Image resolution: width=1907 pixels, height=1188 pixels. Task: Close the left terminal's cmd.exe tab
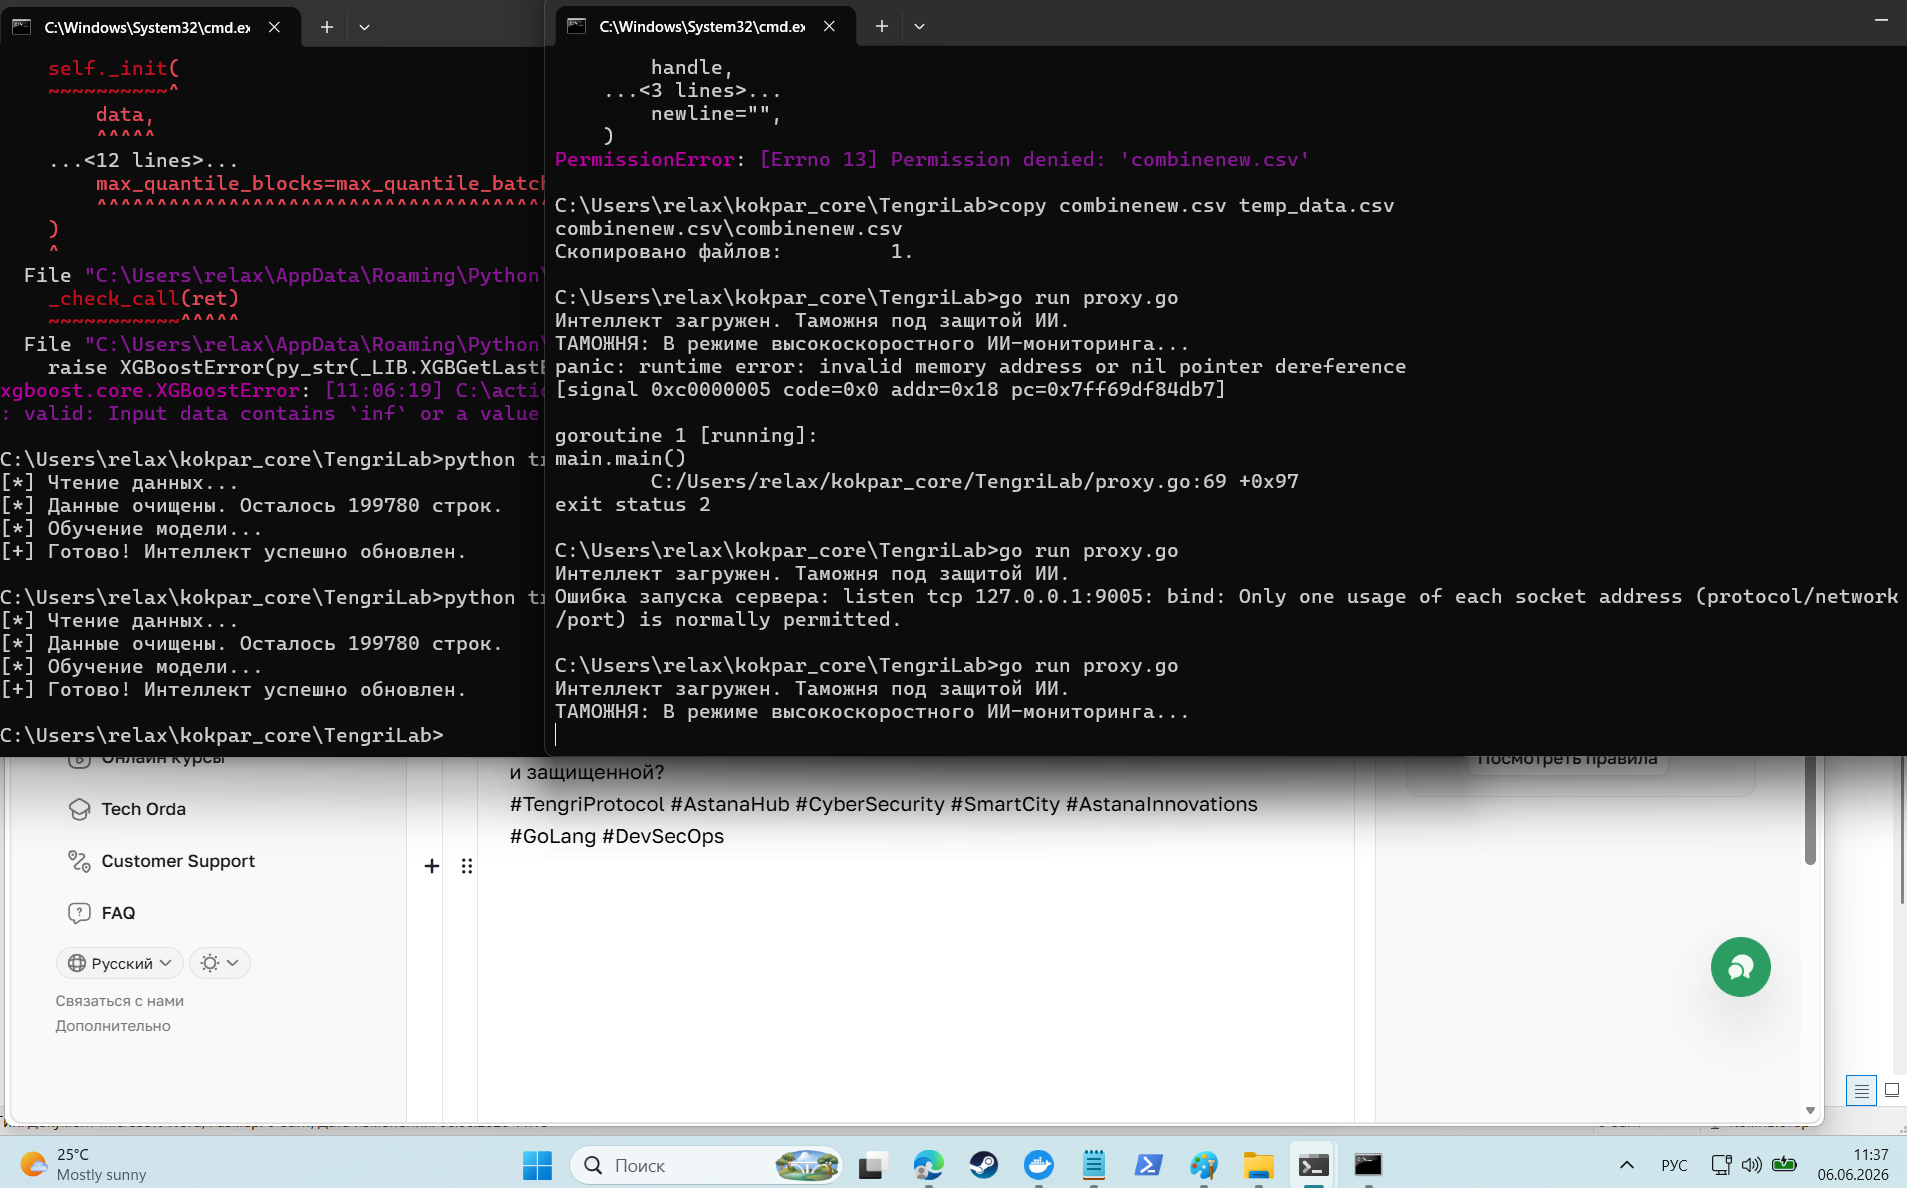point(274,27)
